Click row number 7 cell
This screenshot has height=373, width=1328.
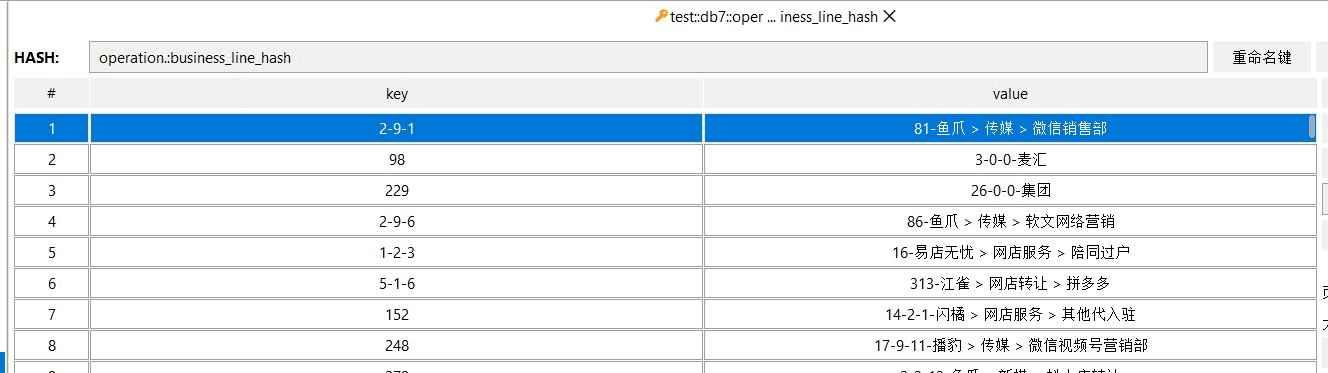coord(51,314)
